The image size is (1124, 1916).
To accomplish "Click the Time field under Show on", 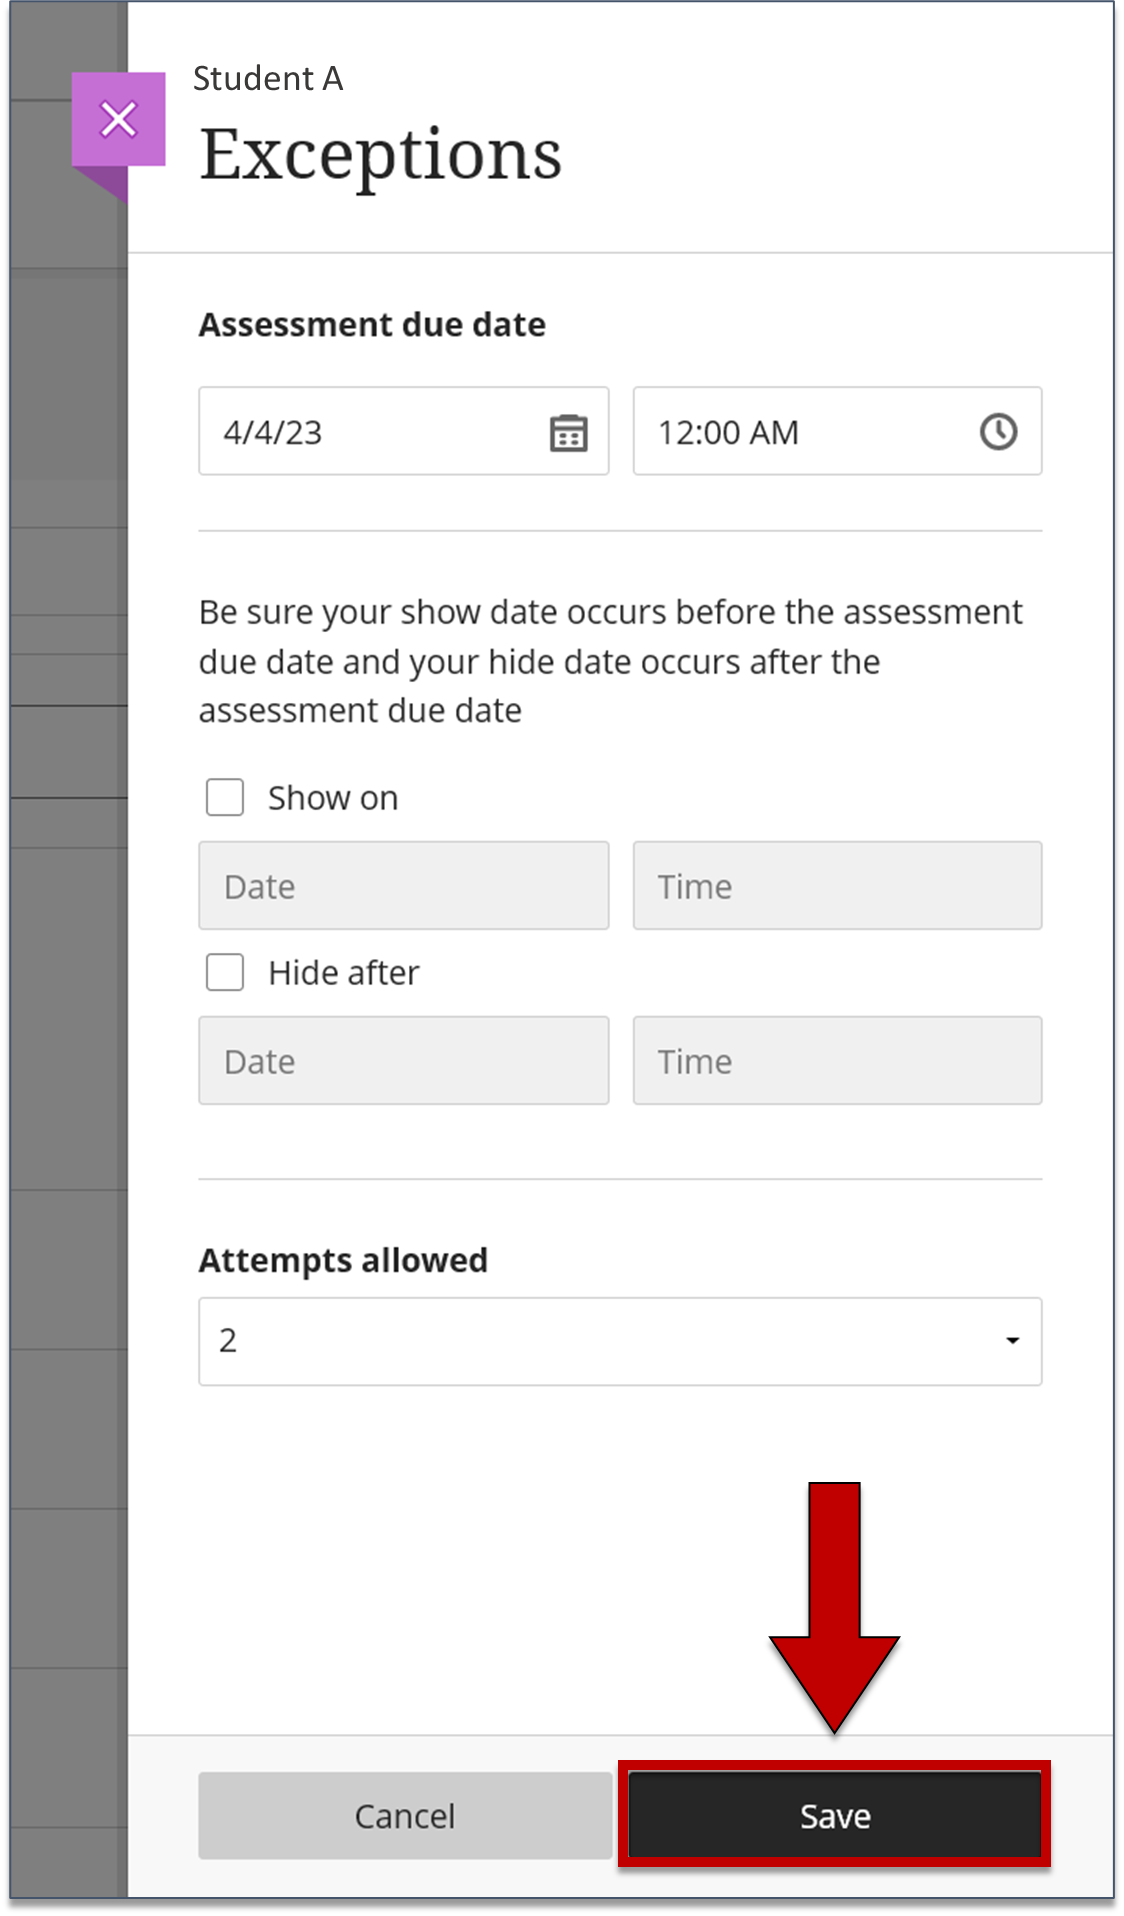I will coord(837,886).
